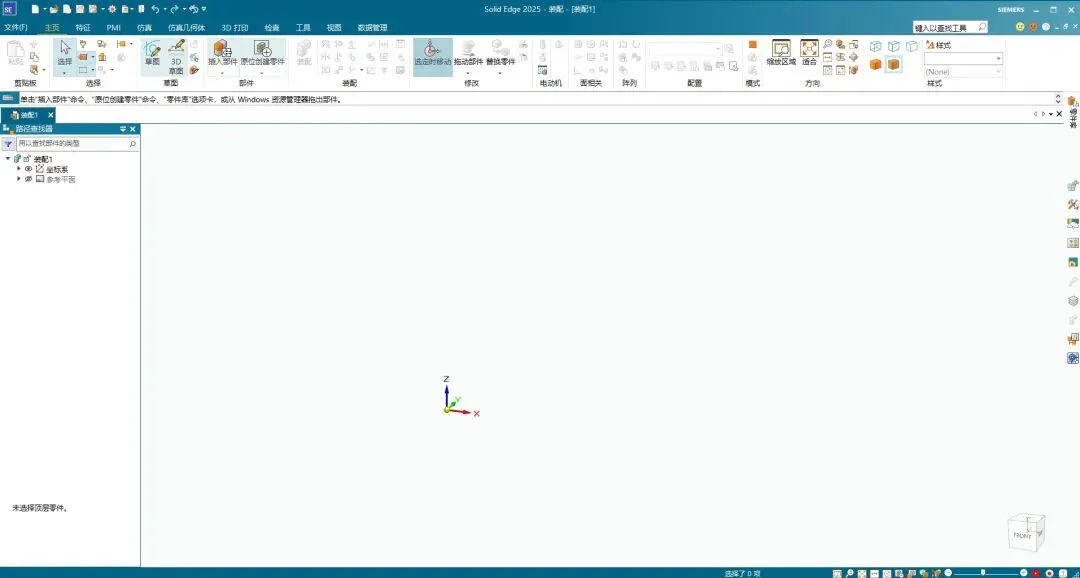Viewport: 1080px width, 578px height.
Task: Open the PathFinder pane options dropdown arrow
Action: pos(123,129)
